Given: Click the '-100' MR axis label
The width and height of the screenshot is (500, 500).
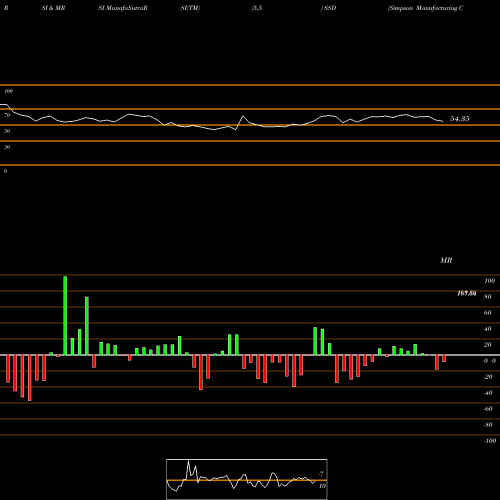Looking at the screenshot, I should 490,441.
